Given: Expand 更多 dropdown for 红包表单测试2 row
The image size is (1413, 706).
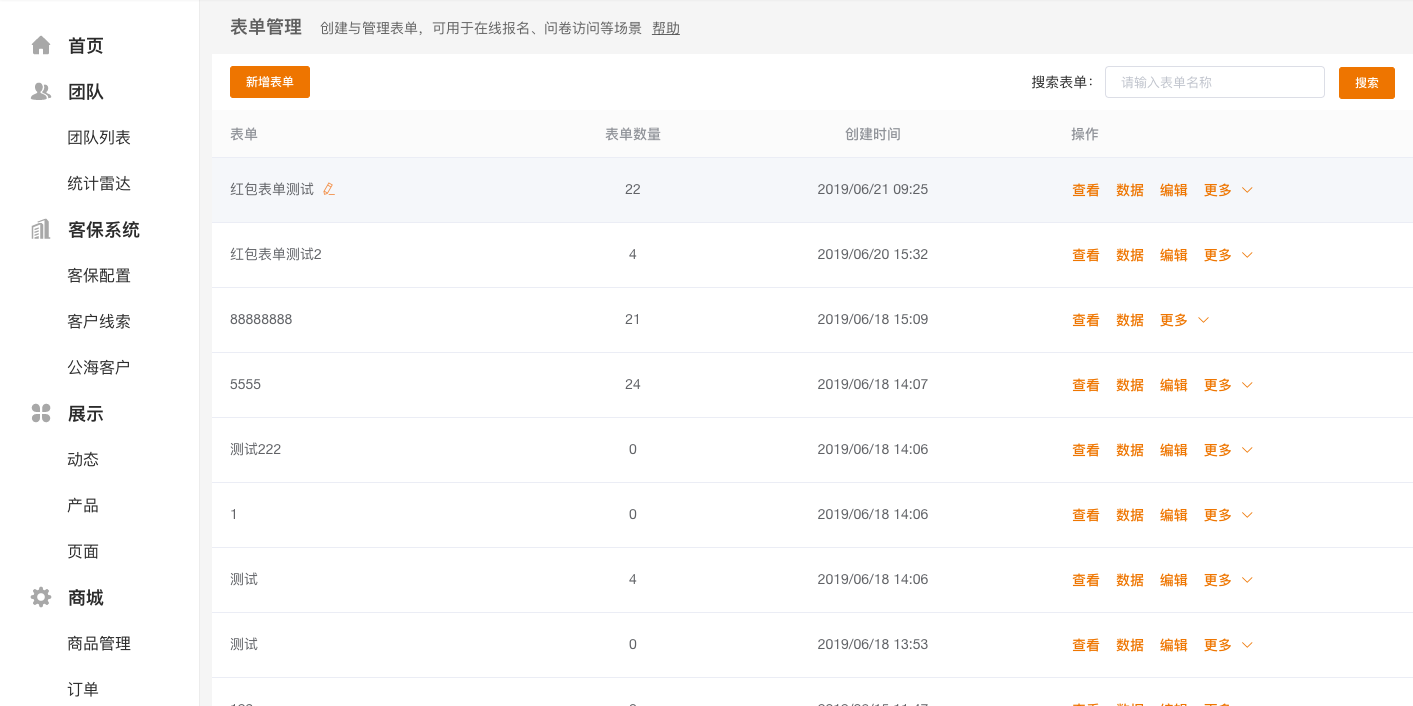Looking at the screenshot, I should (1228, 255).
